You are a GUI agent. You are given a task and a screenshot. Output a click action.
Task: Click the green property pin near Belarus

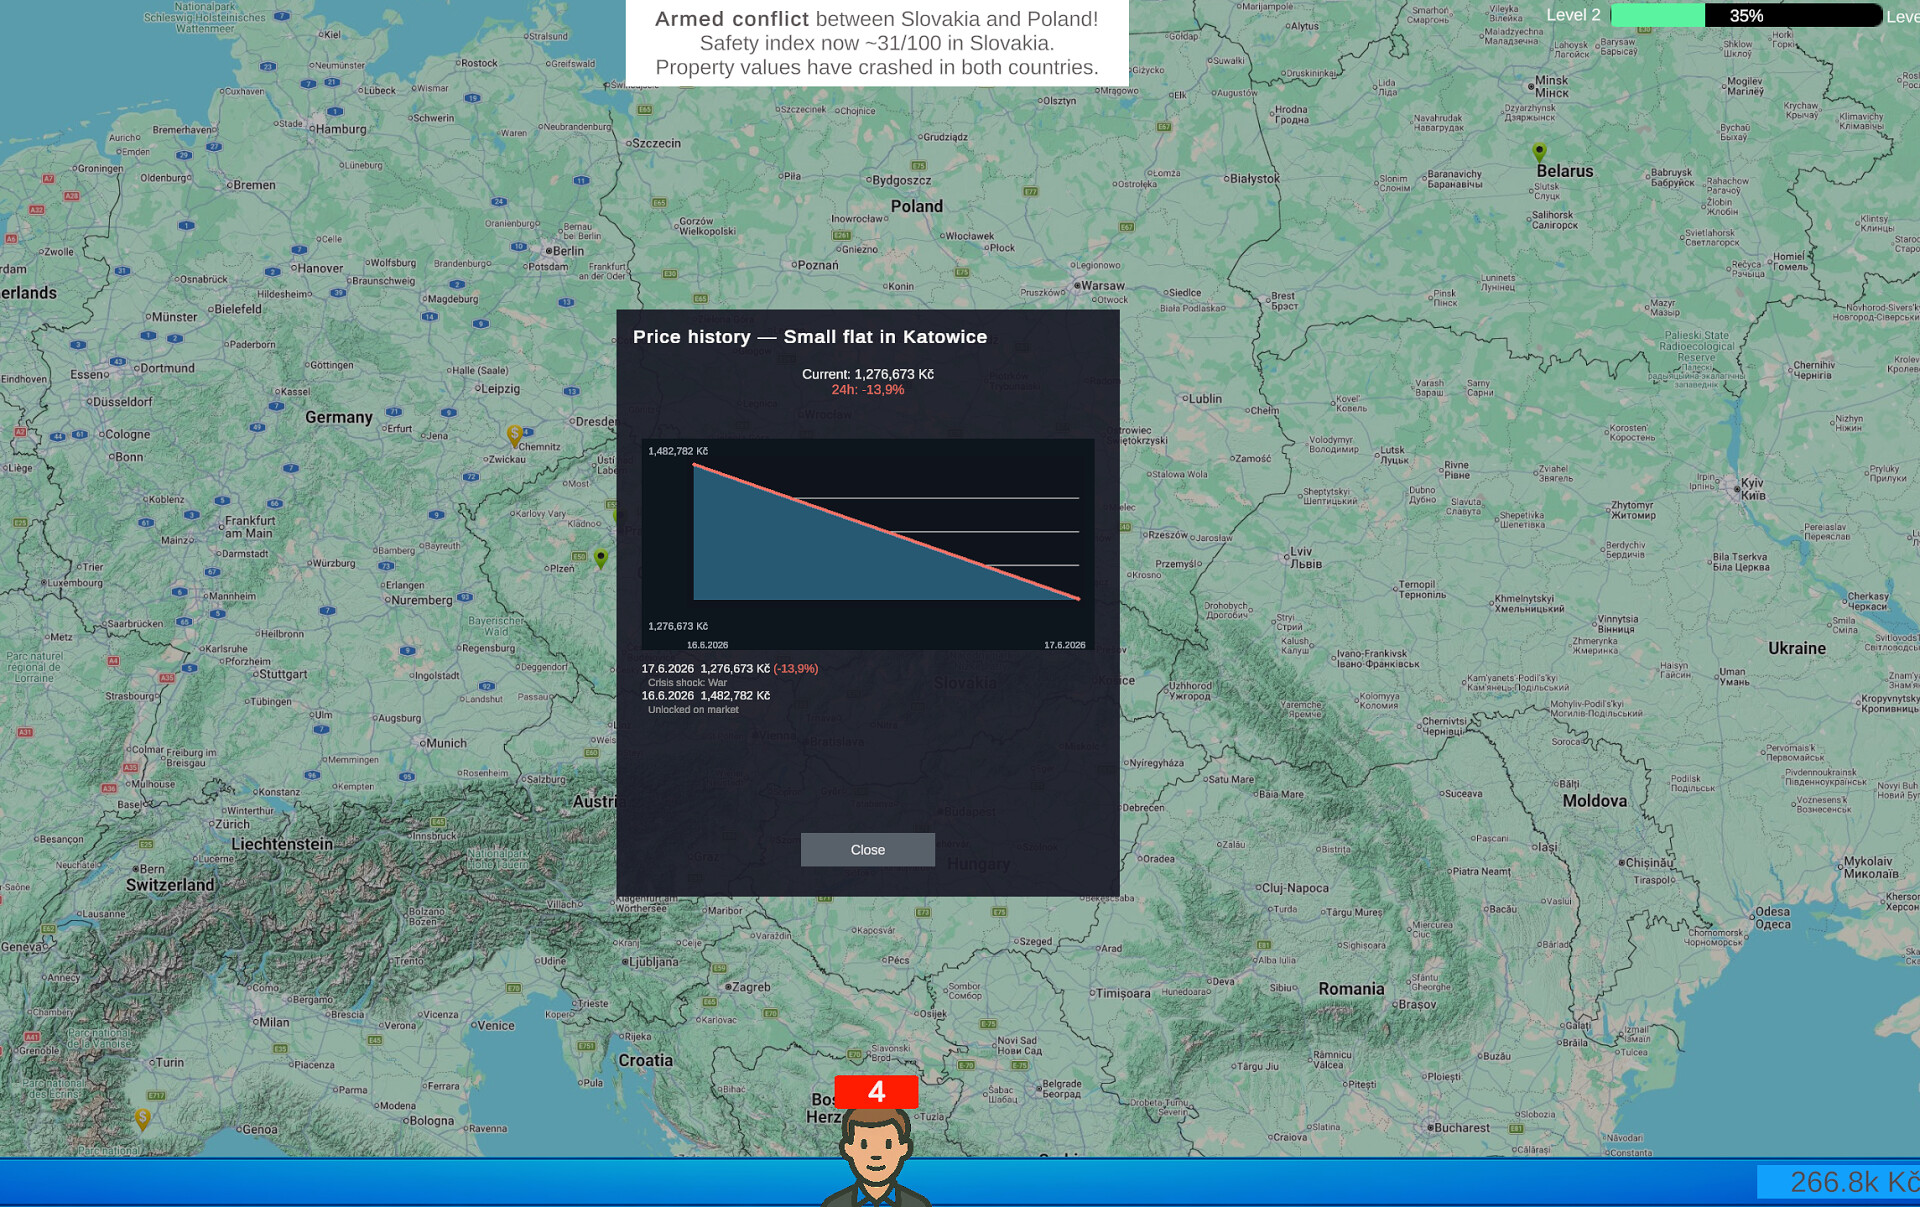1539,152
